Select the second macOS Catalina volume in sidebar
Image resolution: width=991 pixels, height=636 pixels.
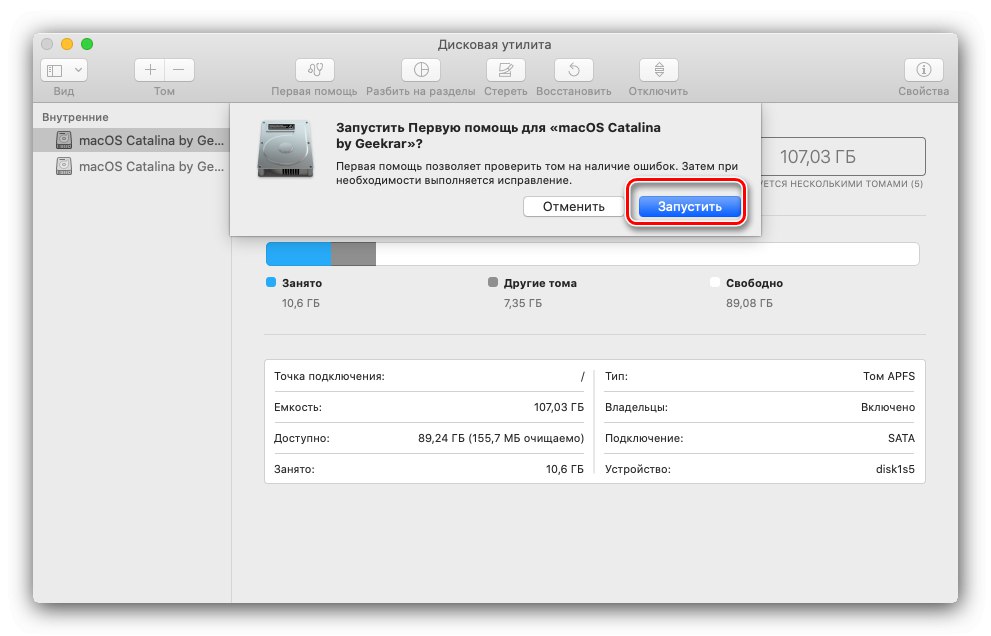pyautogui.click(x=130, y=166)
